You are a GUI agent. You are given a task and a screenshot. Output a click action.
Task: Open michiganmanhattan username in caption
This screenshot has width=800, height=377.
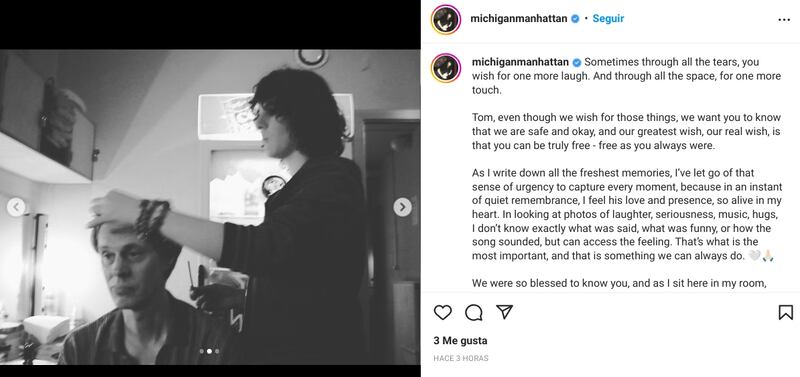tap(520, 62)
